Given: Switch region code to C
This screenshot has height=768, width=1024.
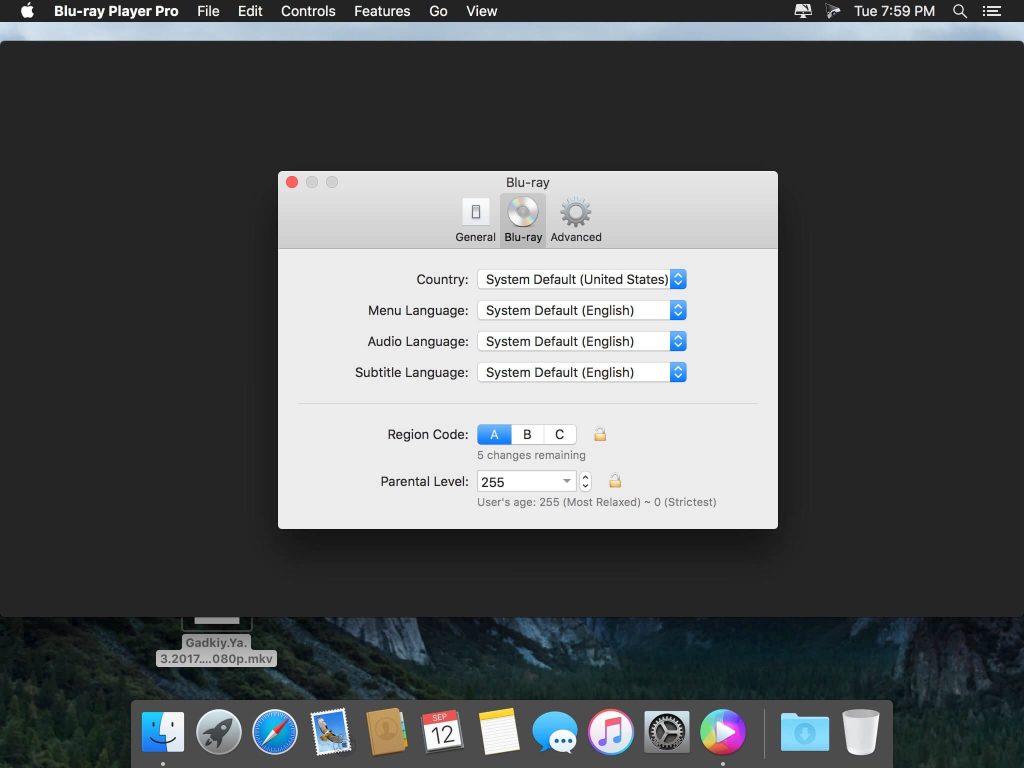Looking at the screenshot, I should point(560,434).
